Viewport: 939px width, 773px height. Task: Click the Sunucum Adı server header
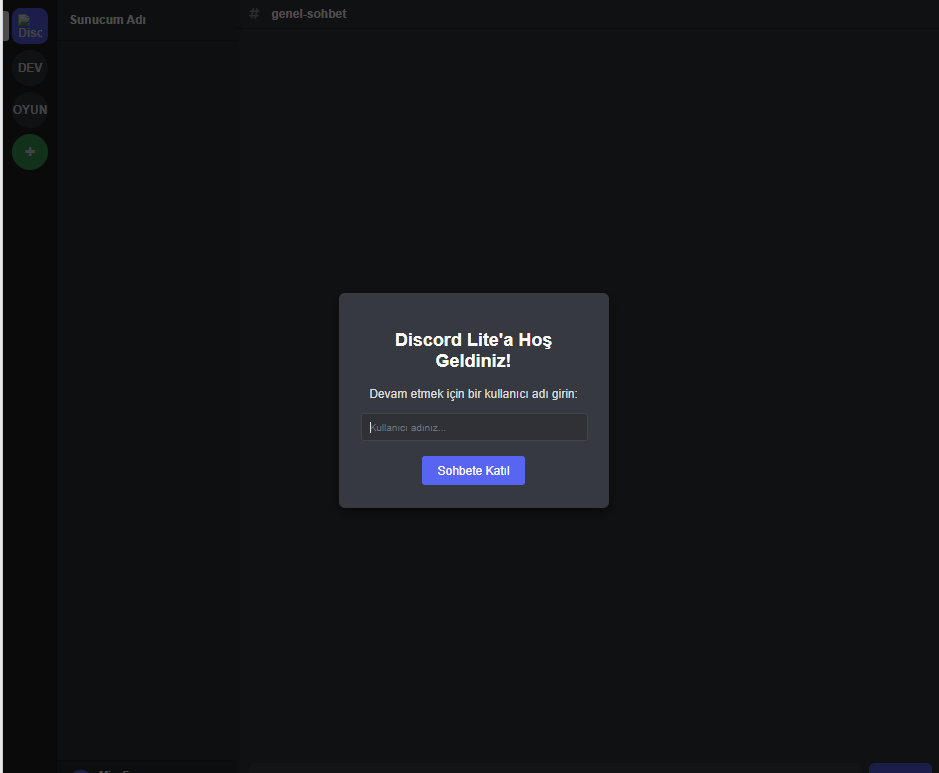pos(108,20)
